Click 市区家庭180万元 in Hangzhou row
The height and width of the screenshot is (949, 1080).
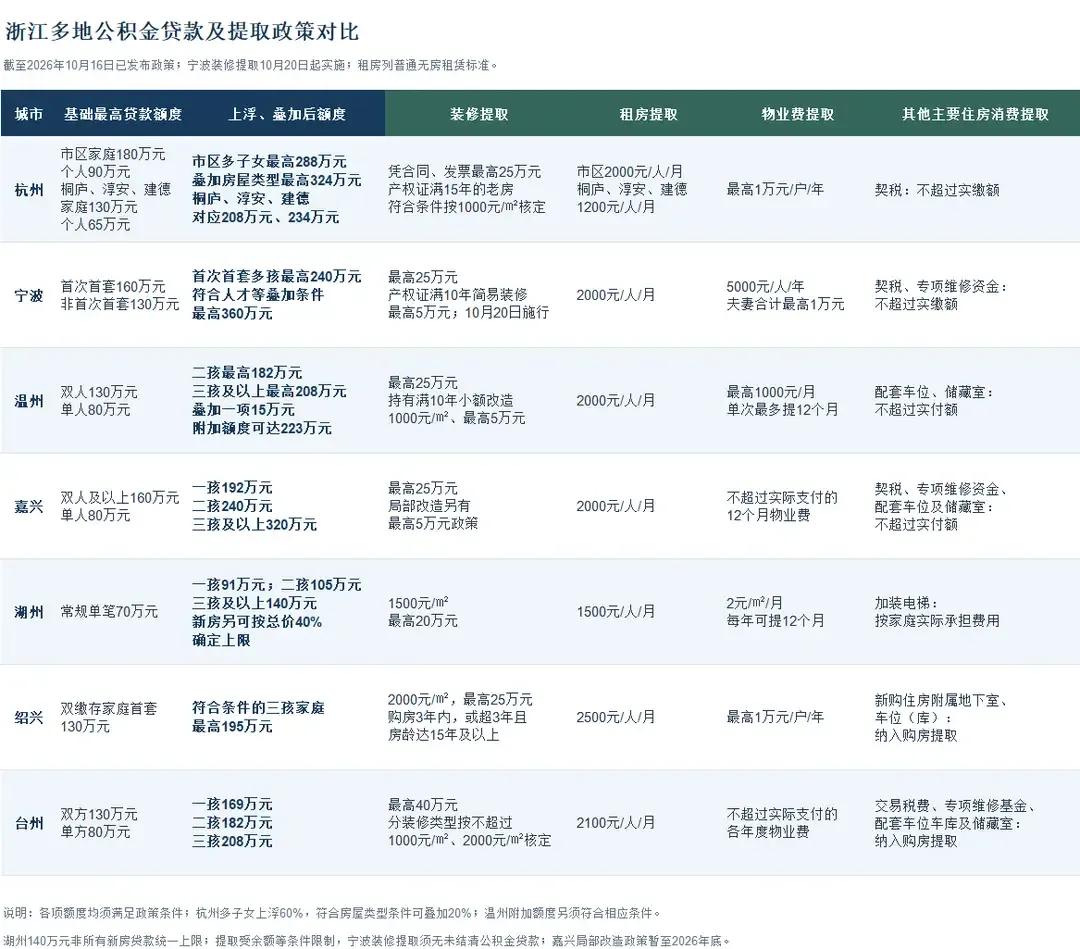113,154
